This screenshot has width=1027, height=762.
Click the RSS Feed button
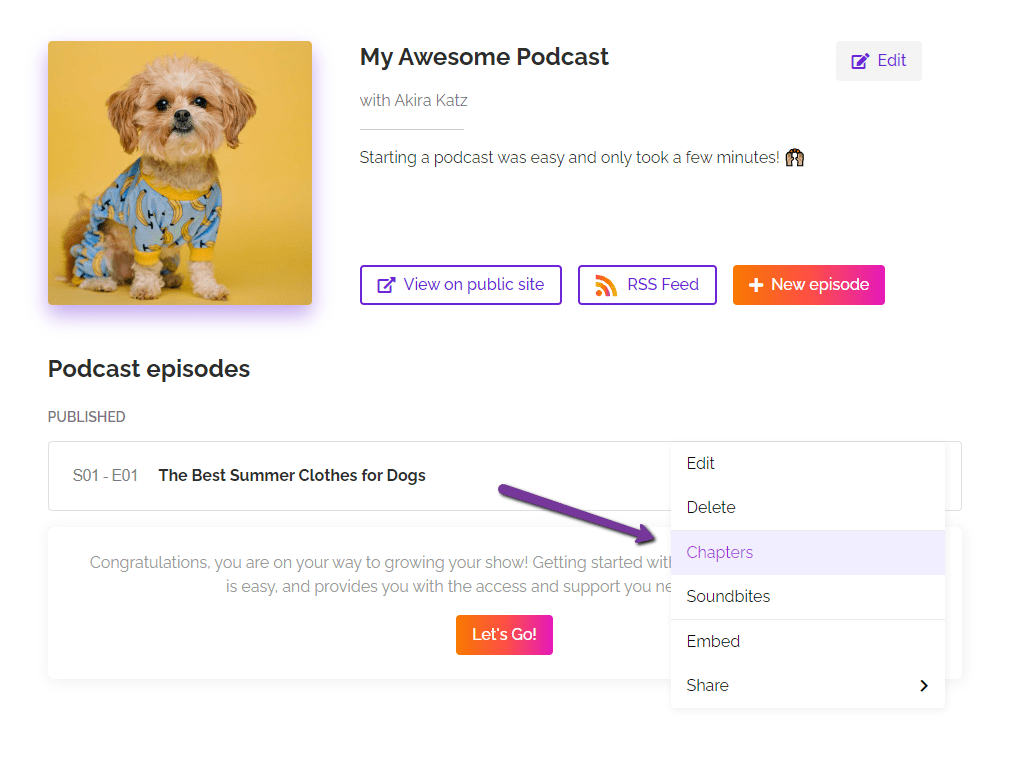pos(646,284)
